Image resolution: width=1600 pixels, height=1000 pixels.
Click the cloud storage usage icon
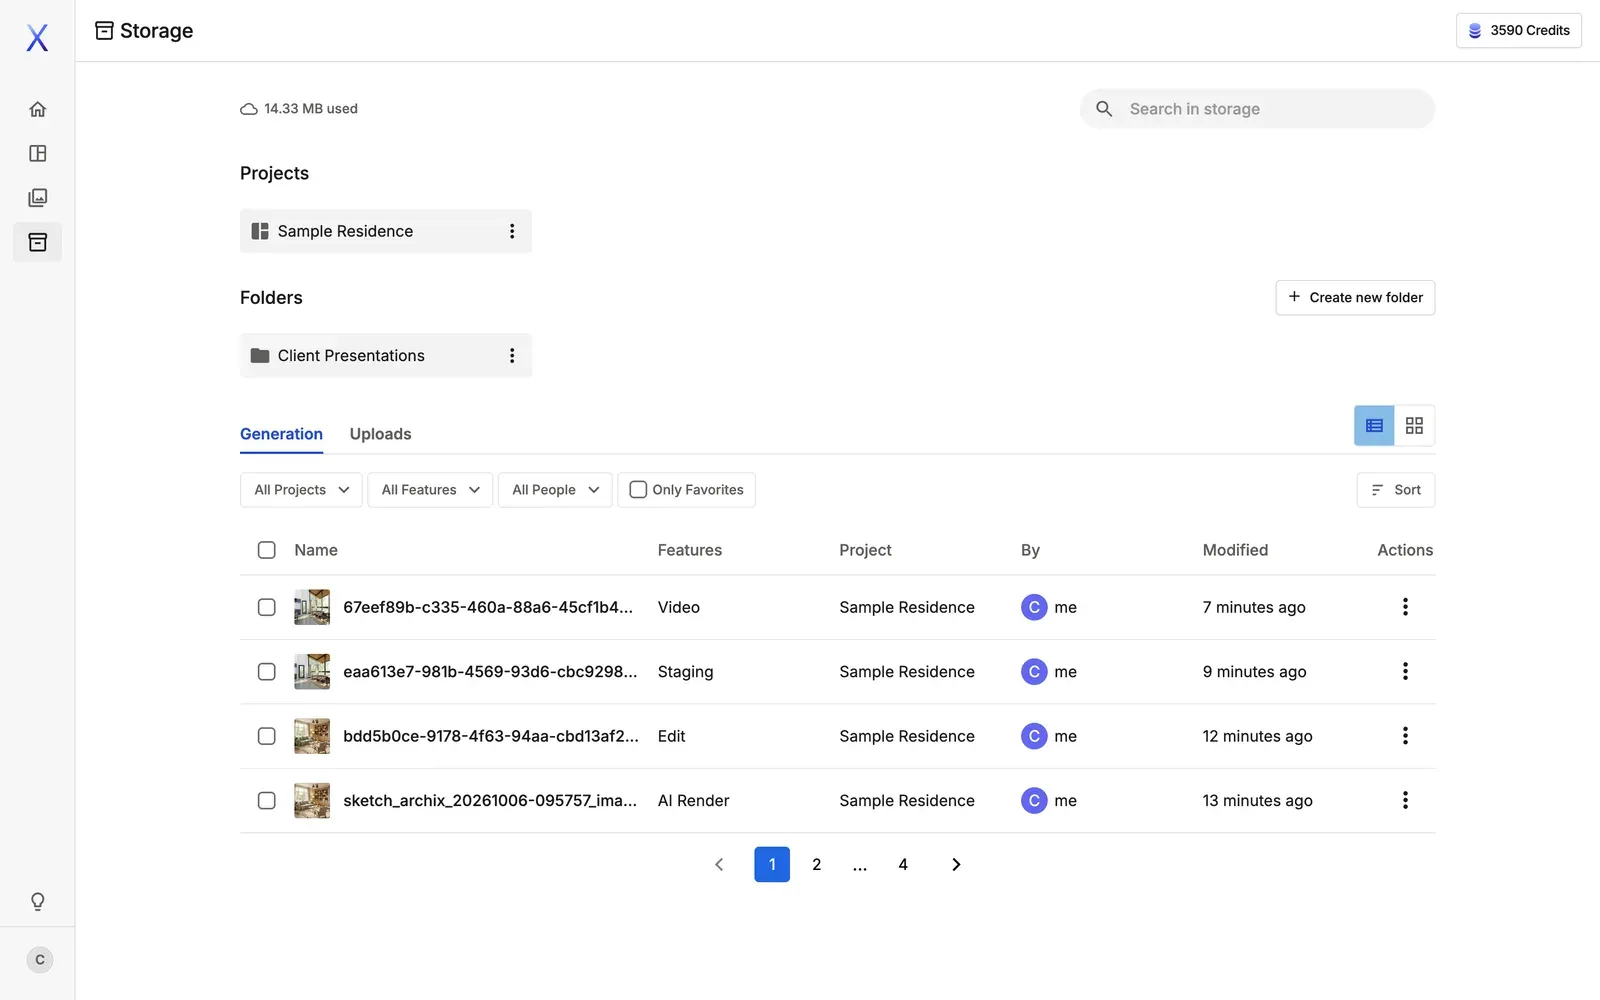pyautogui.click(x=249, y=109)
